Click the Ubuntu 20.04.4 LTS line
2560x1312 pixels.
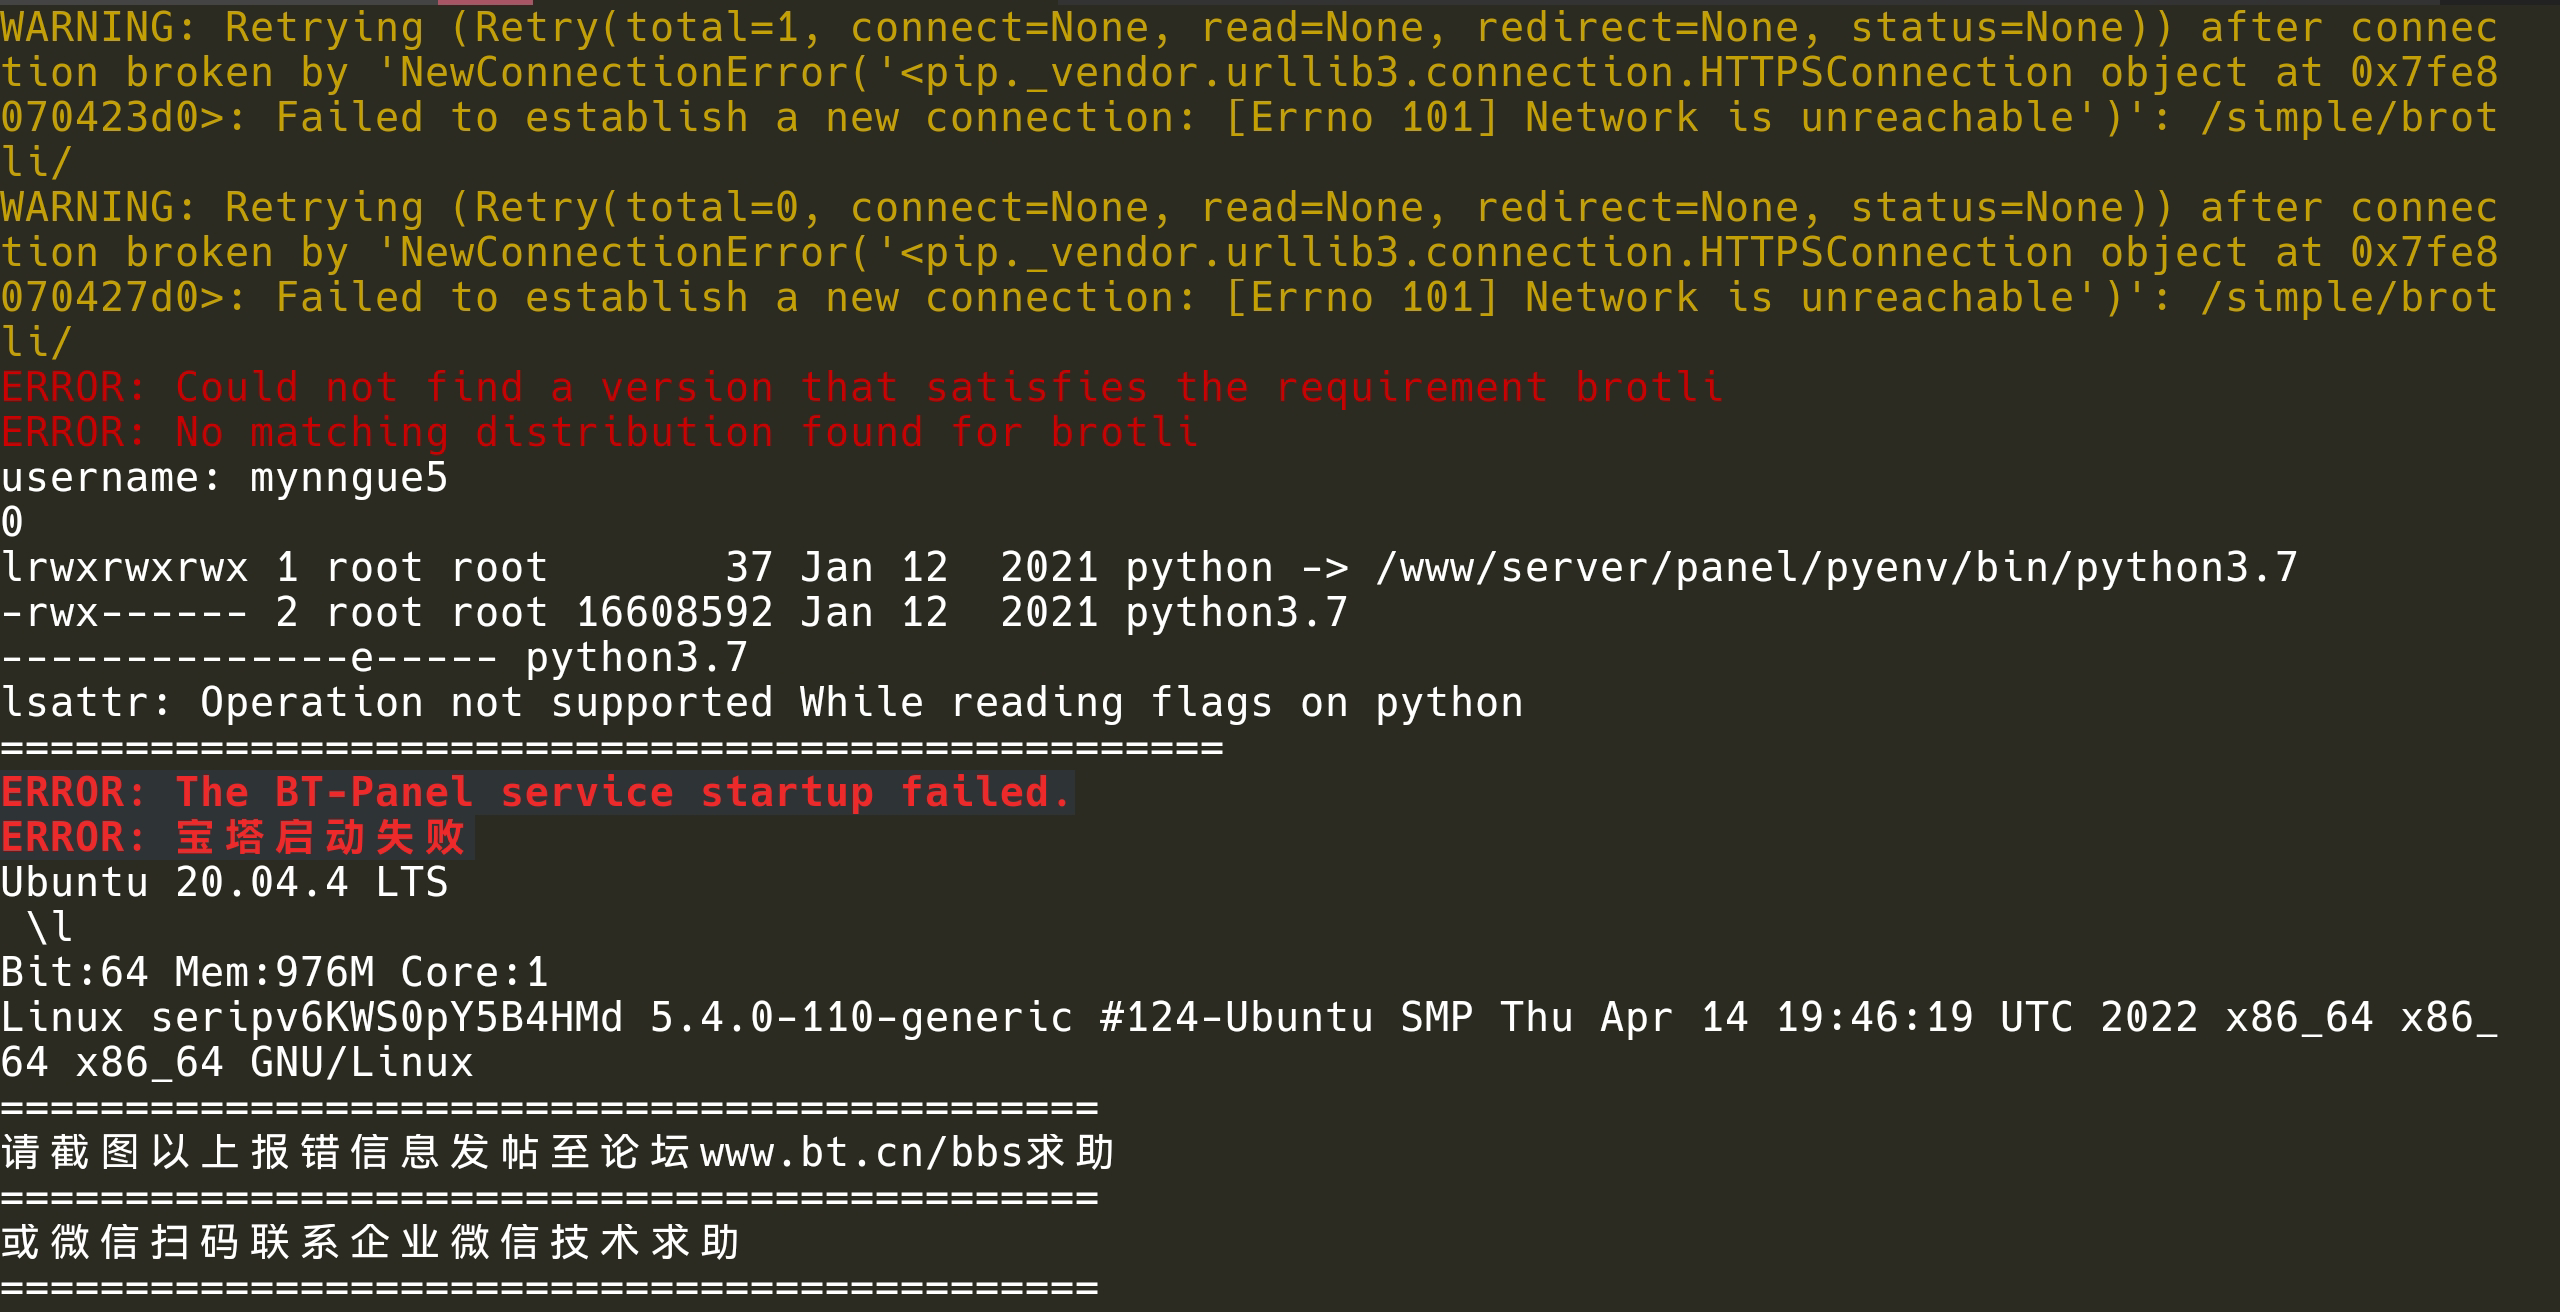[x=225, y=883]
